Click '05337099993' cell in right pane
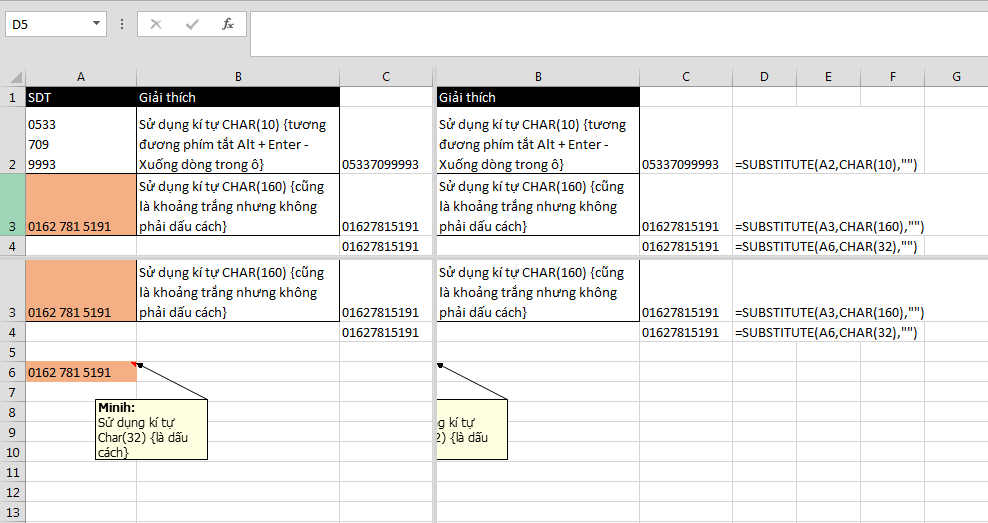This screenshot has height=523, width=988. tap(686, 140)
